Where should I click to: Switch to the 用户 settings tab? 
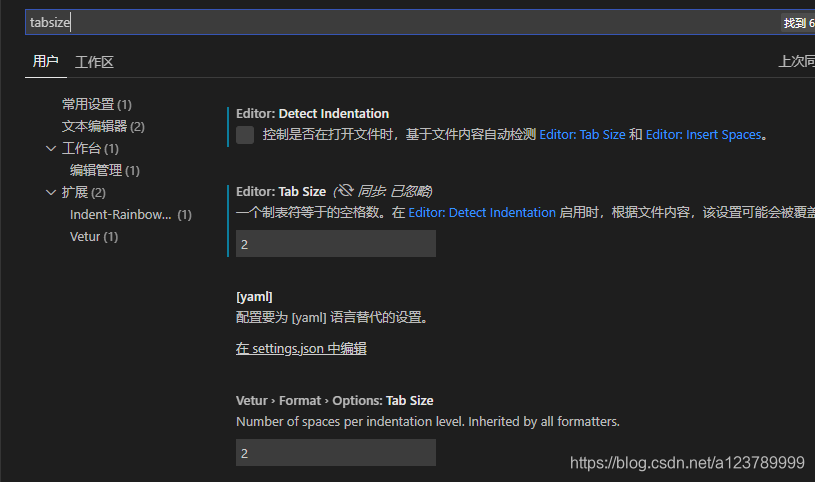46,62
